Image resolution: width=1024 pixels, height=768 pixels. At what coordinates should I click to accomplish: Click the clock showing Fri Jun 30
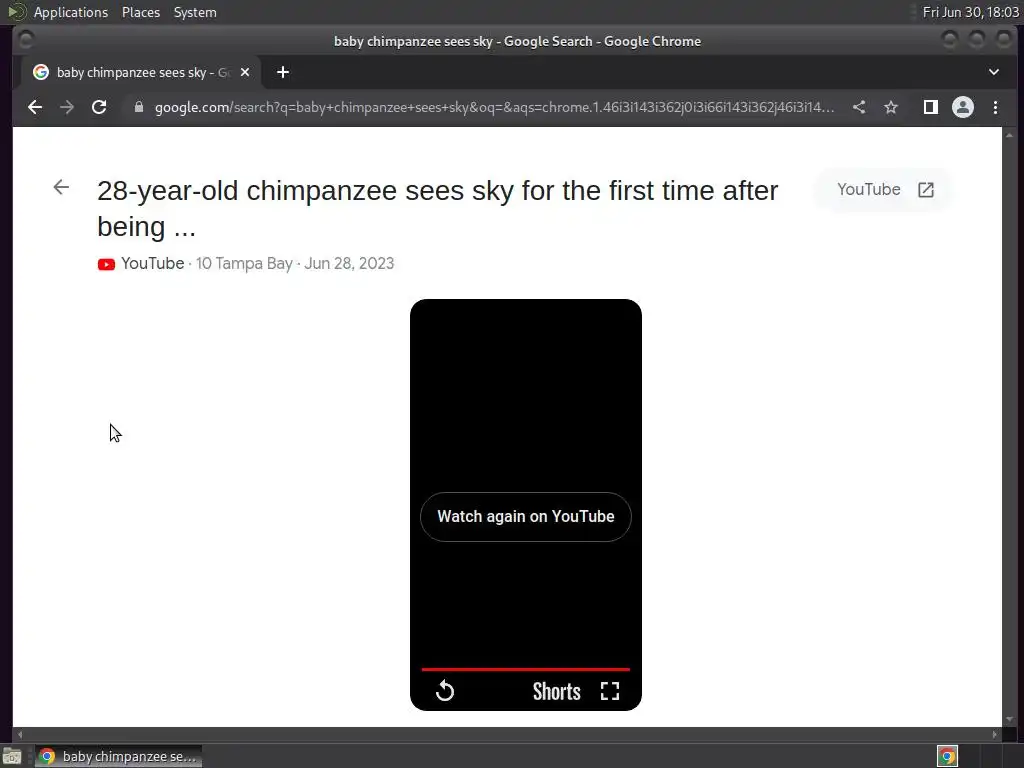[x=970, y=12]
